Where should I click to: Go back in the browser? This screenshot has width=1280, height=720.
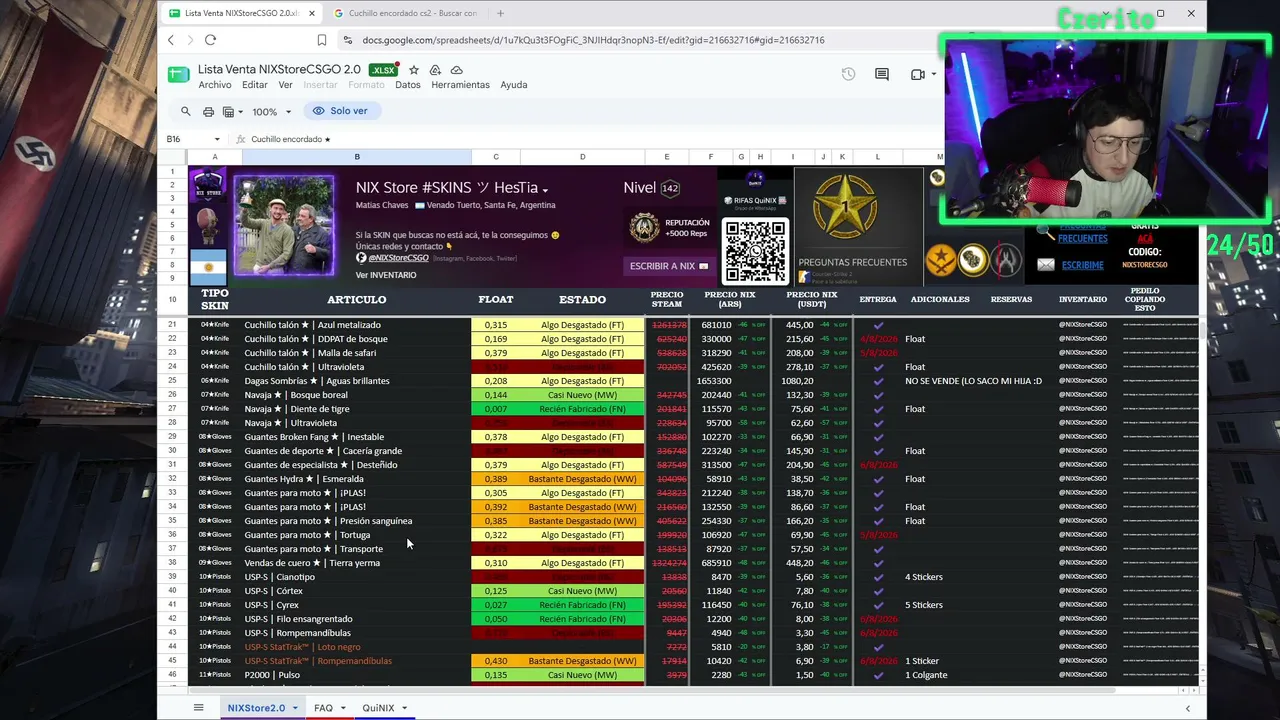(x=171, y=40)
